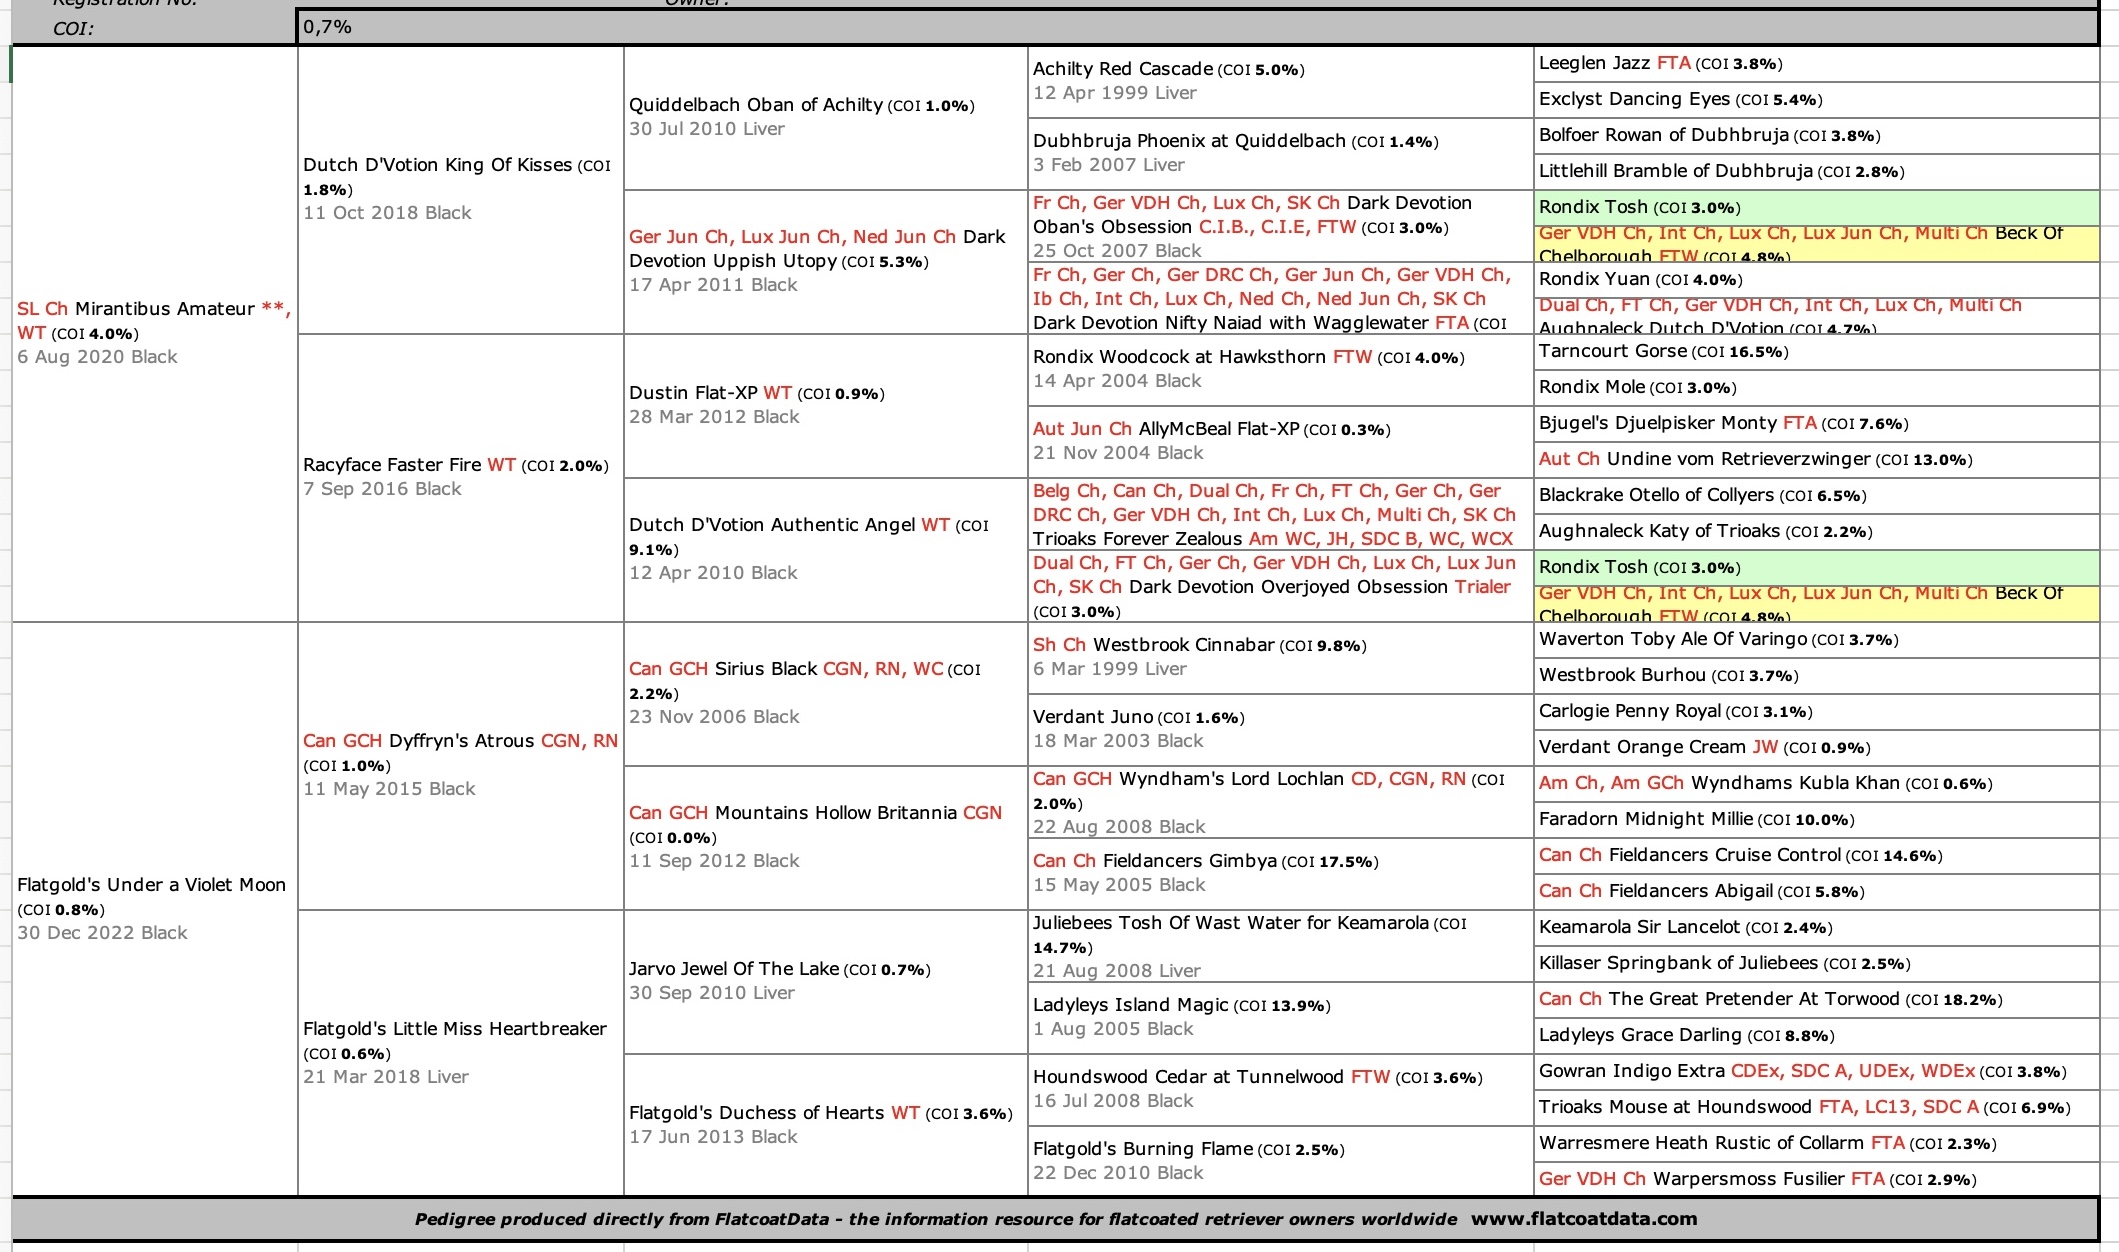
Task: Select Undine vom Retrieverzwinger cell
Action: coord(1816,460)
